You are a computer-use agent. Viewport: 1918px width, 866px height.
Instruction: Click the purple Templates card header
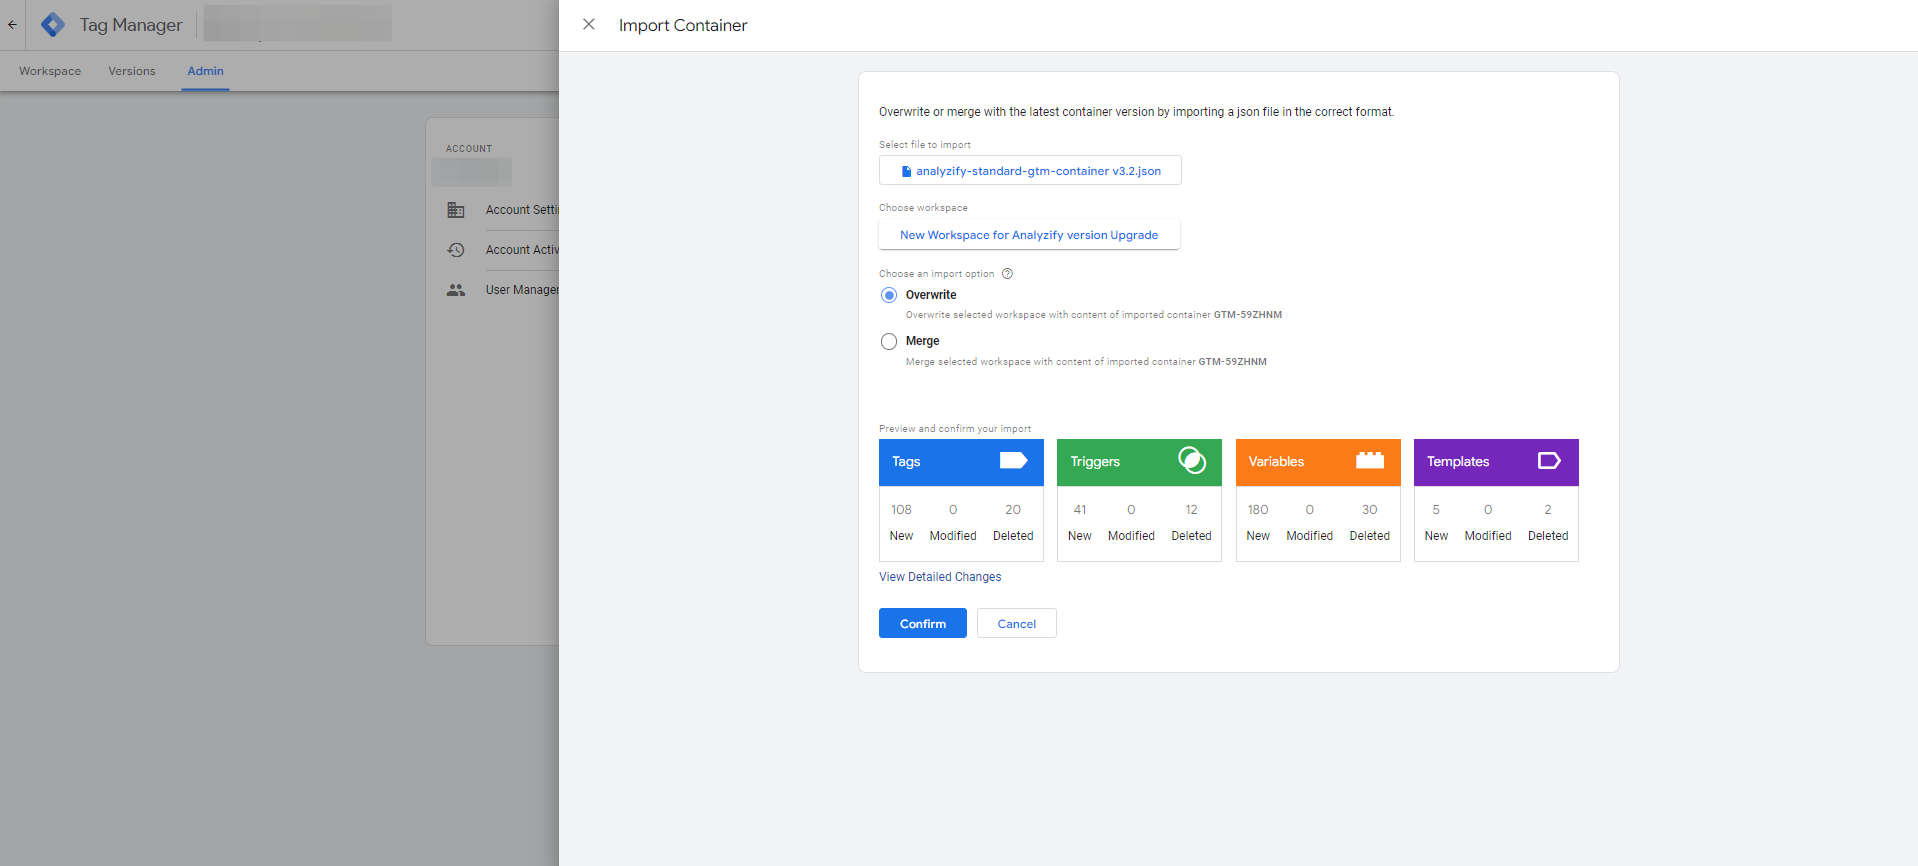click(x=1496, y=462)
